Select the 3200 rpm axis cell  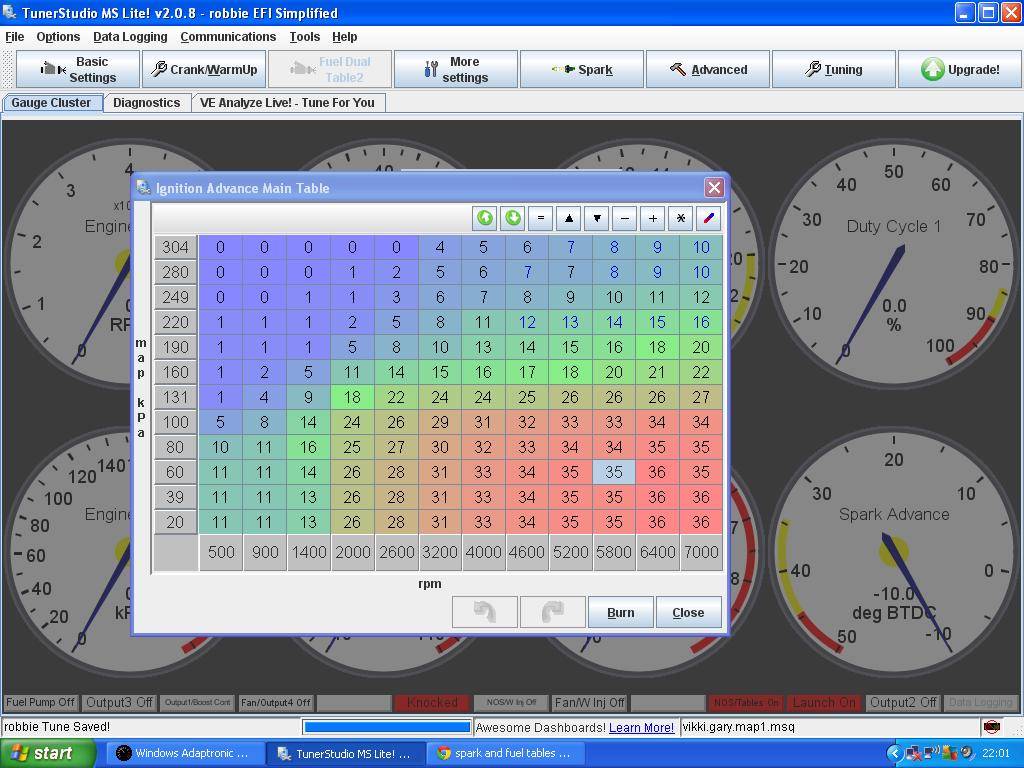440,552
